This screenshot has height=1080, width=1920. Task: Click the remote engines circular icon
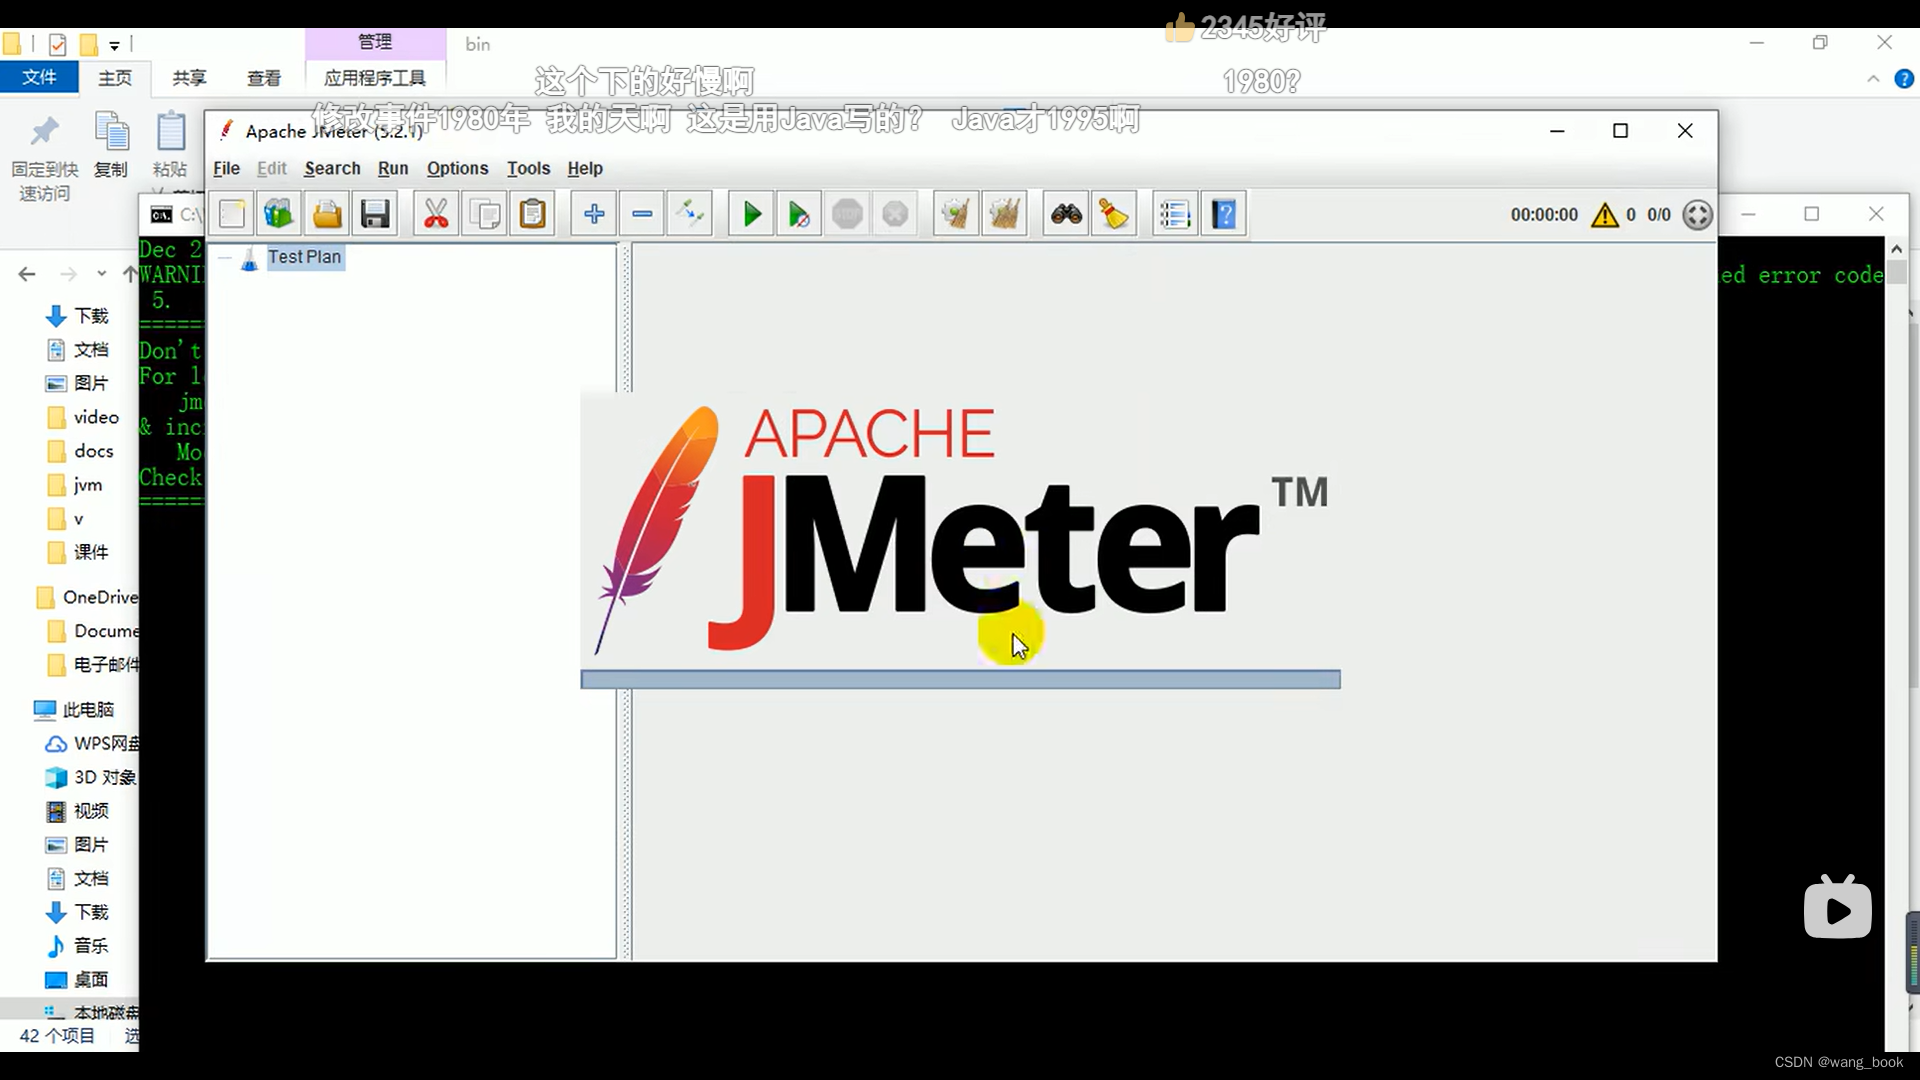[1697, 215]
